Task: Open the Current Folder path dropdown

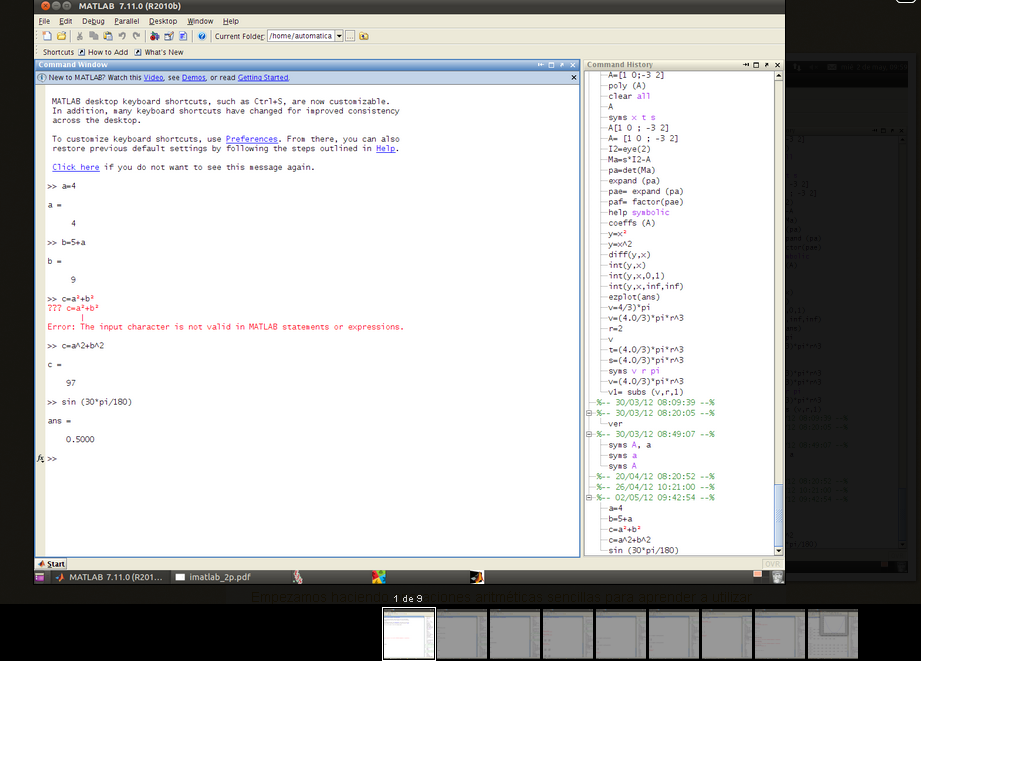Action: coord(339,36)
